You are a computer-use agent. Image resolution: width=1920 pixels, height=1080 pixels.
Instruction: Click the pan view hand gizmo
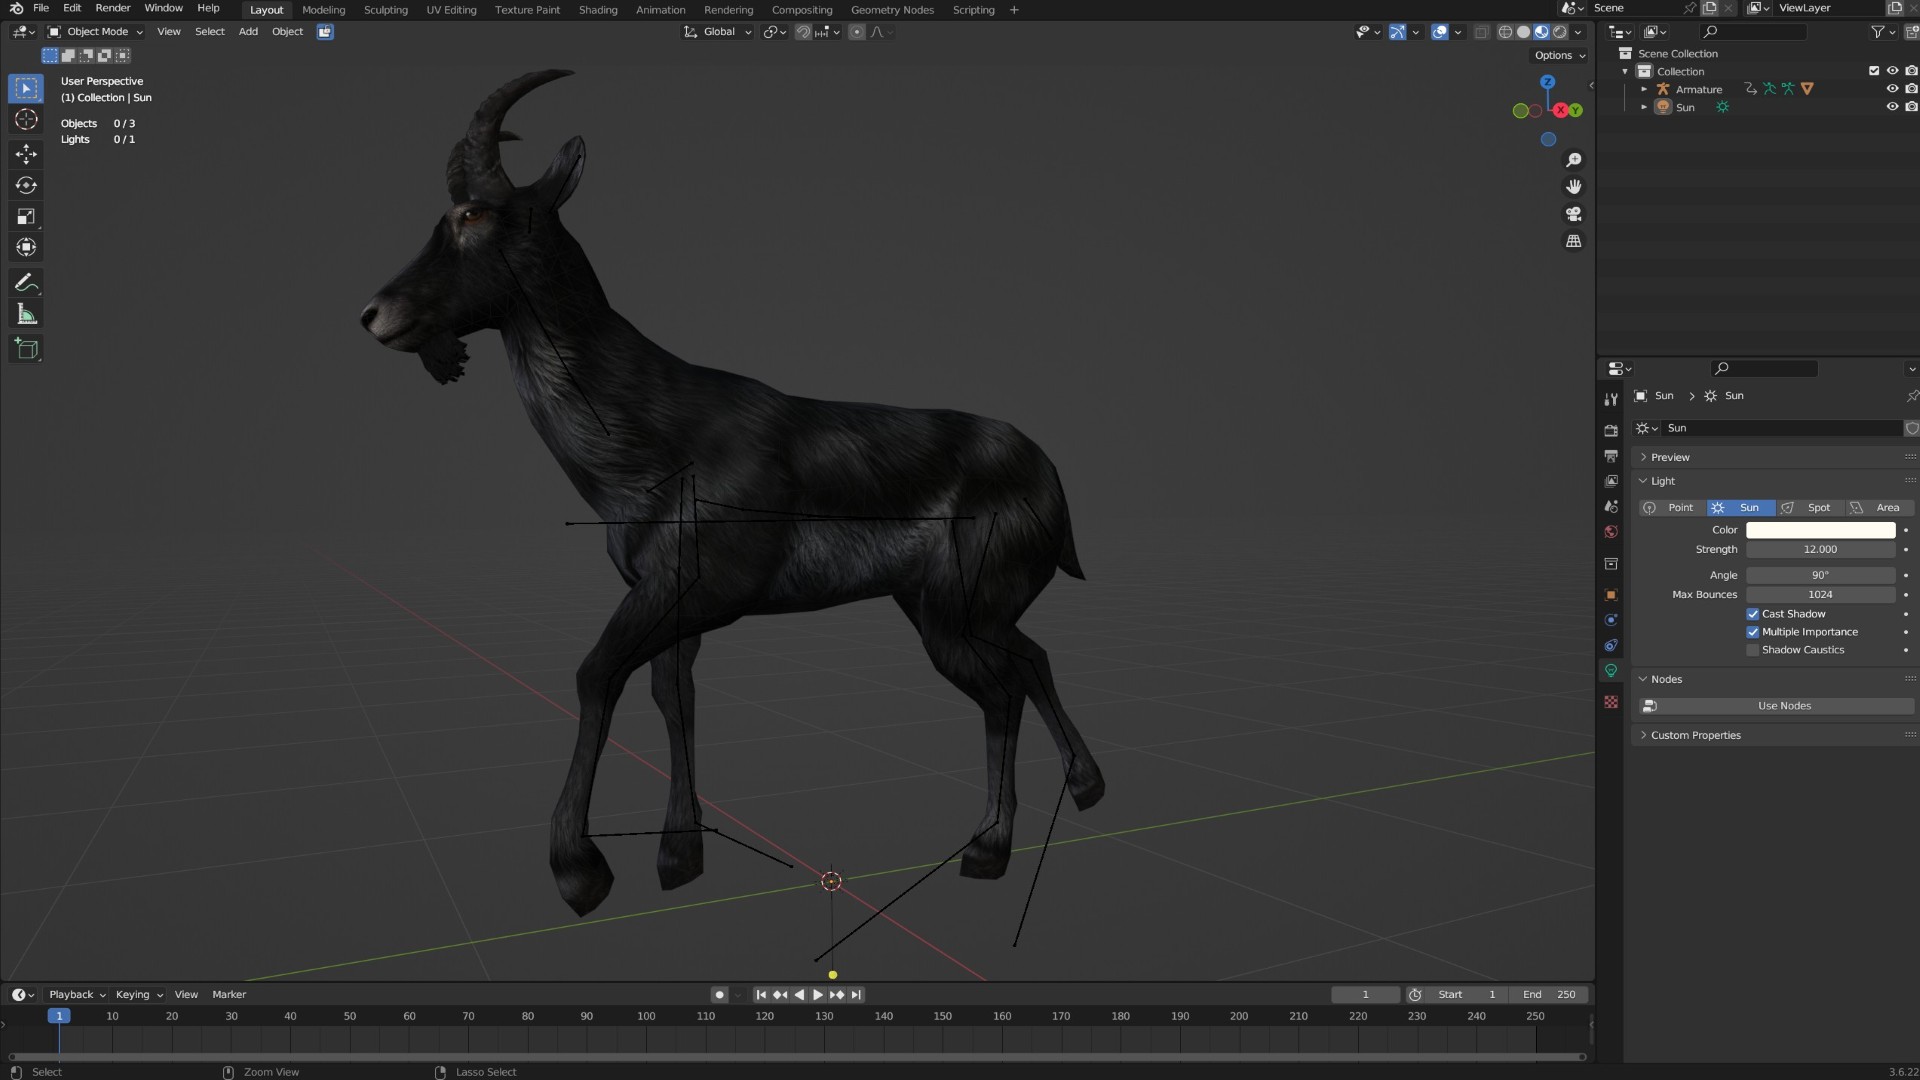[x=1573, y=187]
